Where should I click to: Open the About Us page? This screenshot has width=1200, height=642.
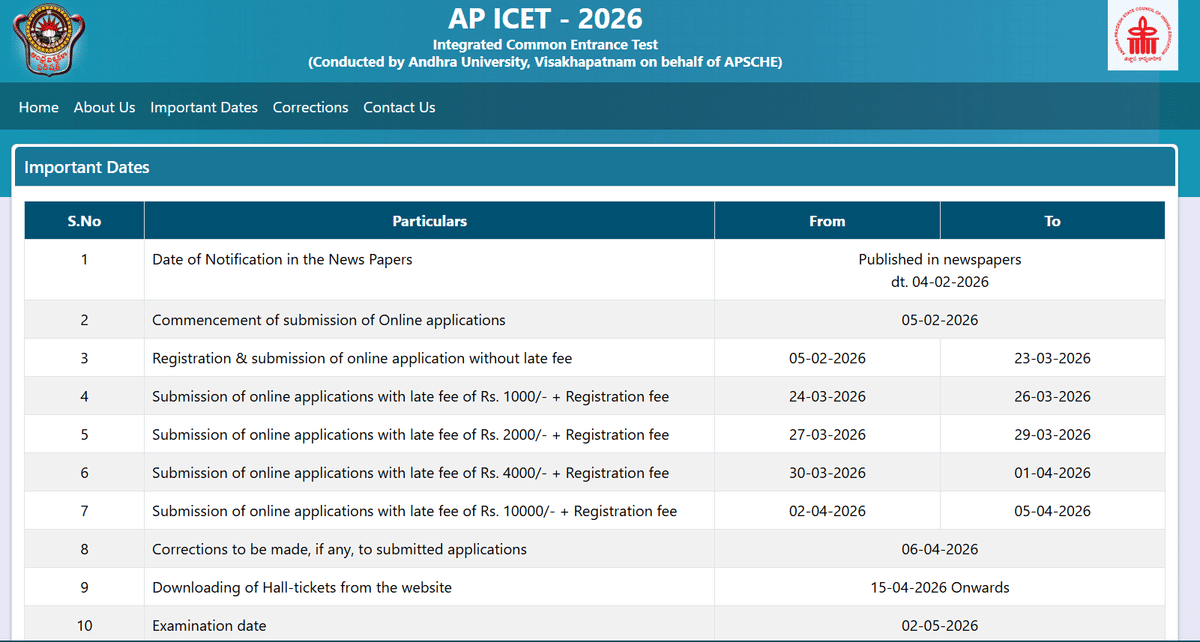click(x=104, y=106)
